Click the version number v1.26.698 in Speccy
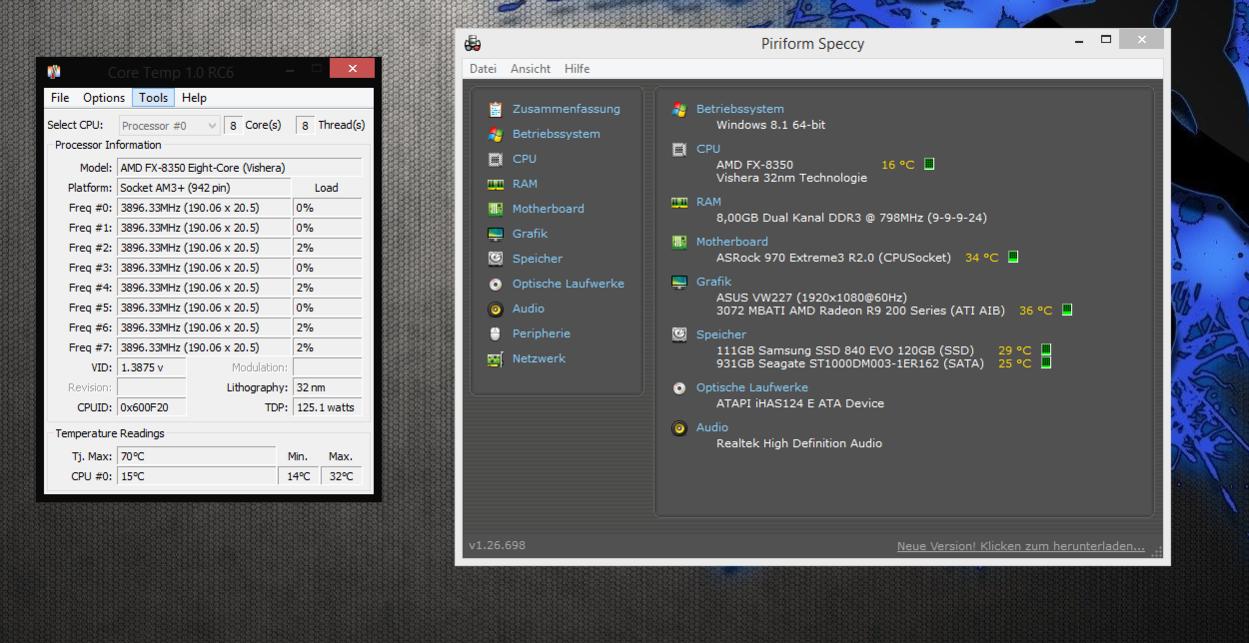Screen dimensions: 1249x643 tap(497, 545)
